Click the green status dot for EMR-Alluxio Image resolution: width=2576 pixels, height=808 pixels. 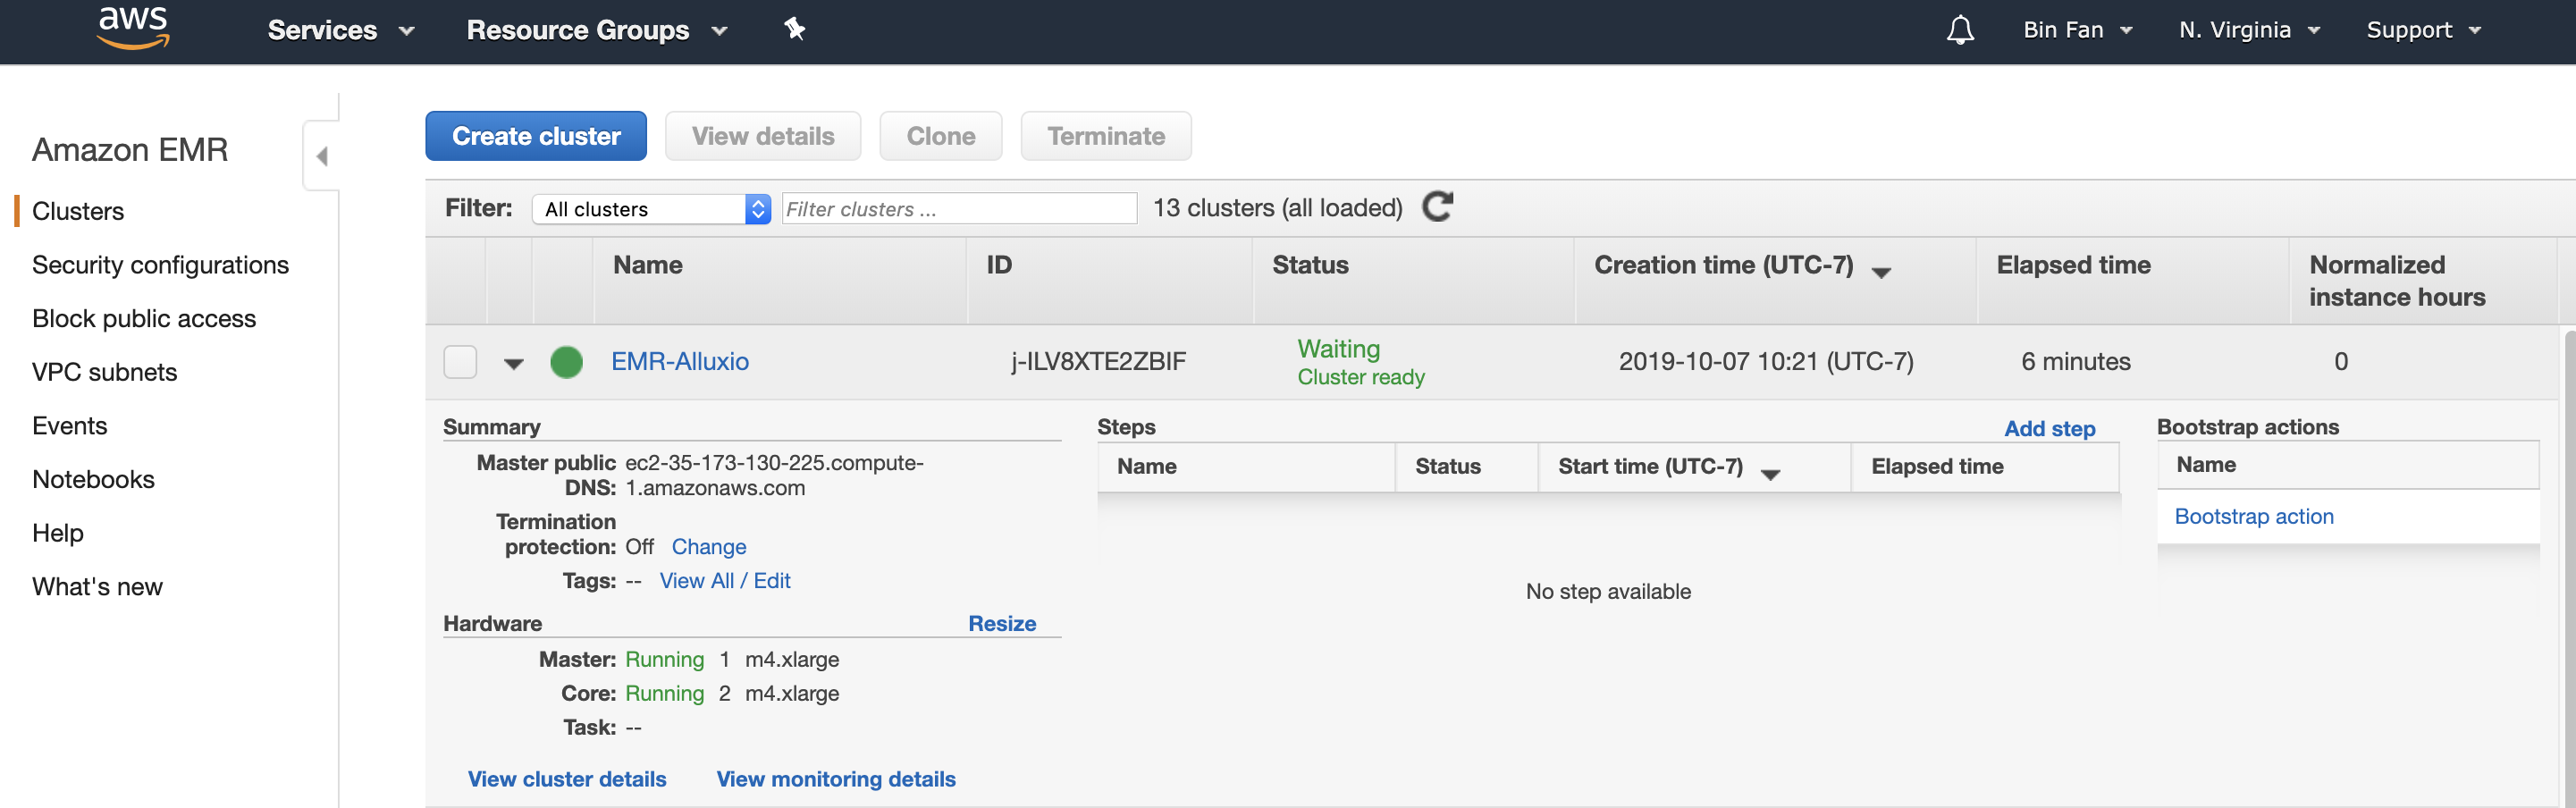pos(566,362)
